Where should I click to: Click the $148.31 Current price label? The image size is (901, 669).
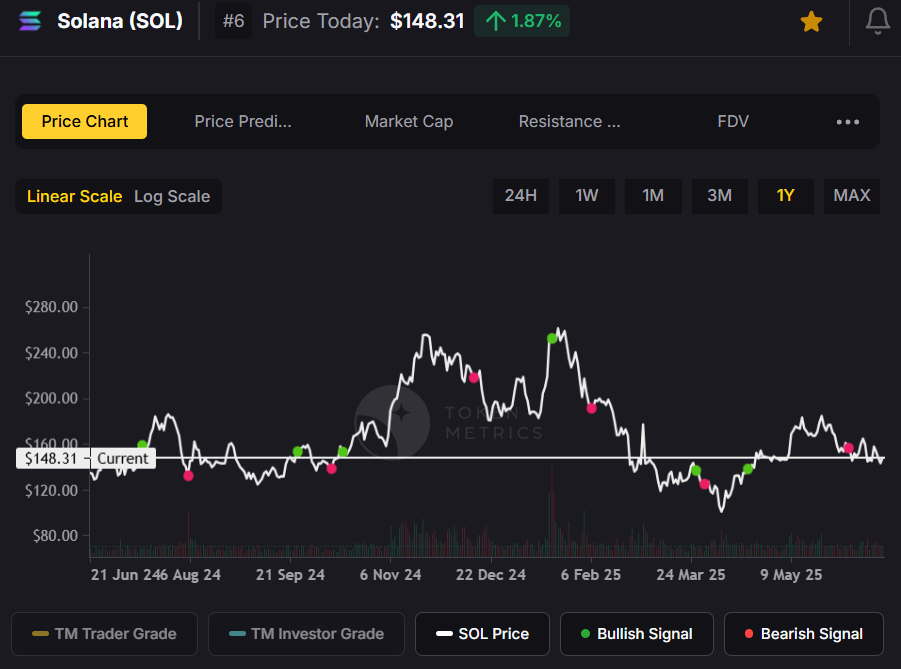[x=86, y=458]
